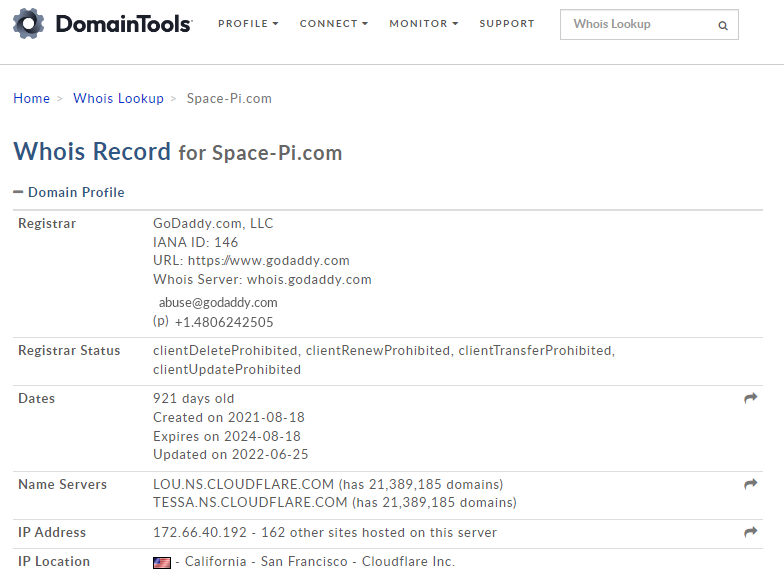Navigate to Home breadcrumb link
This screenshot has width=784, height=576.
coord(32,98)
